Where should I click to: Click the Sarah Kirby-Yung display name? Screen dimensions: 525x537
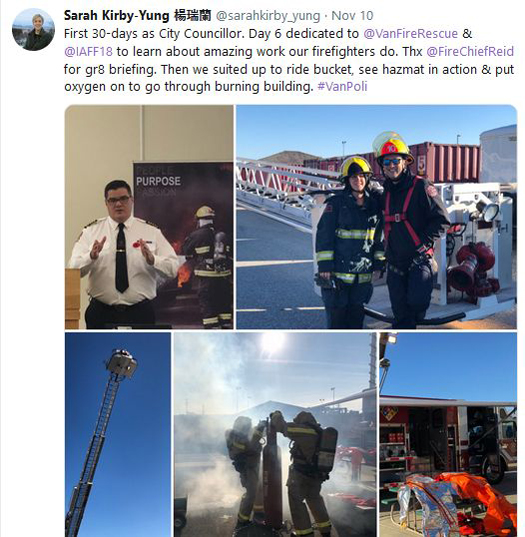116,15
